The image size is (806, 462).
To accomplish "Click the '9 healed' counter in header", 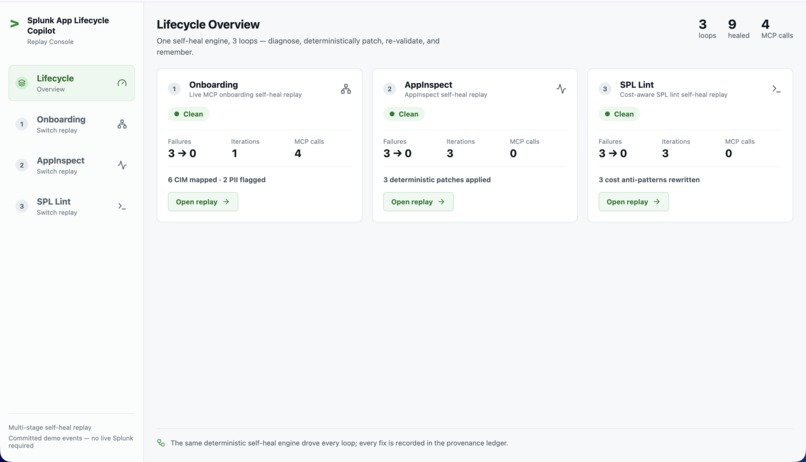I will pyautogui.click(x=738, y=28).
